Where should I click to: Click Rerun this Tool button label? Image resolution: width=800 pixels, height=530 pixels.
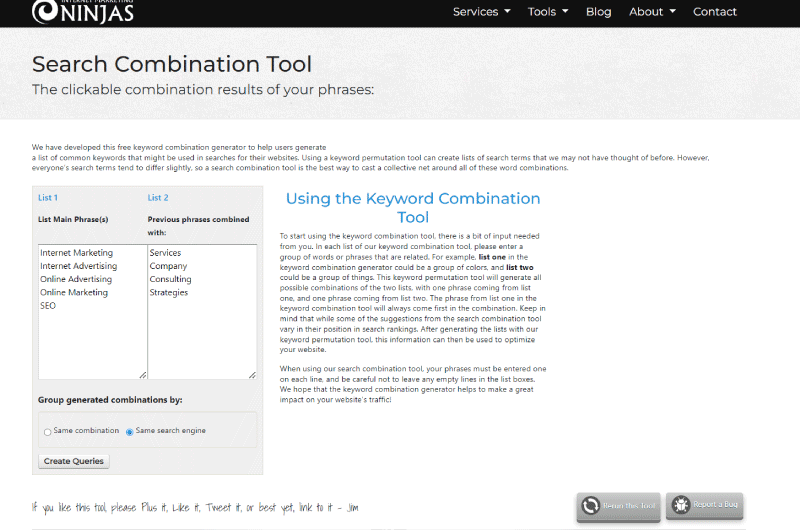629,506
